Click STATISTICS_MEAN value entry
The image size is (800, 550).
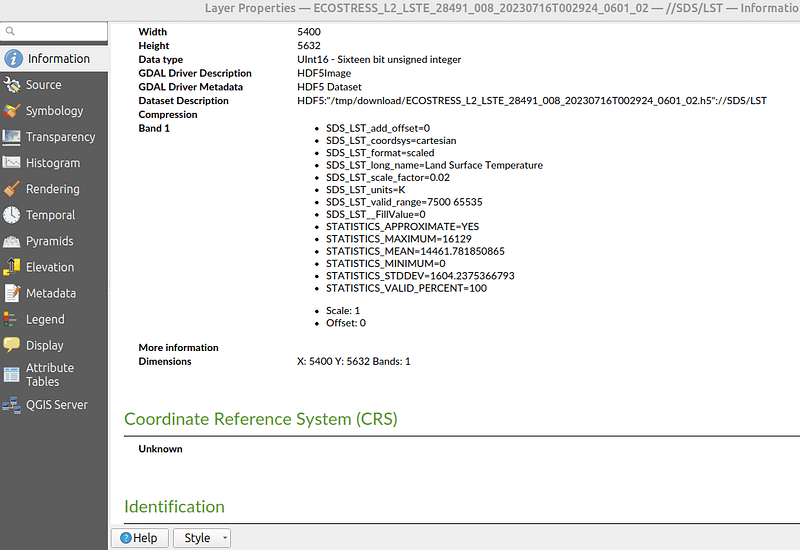tap(415, 251)
